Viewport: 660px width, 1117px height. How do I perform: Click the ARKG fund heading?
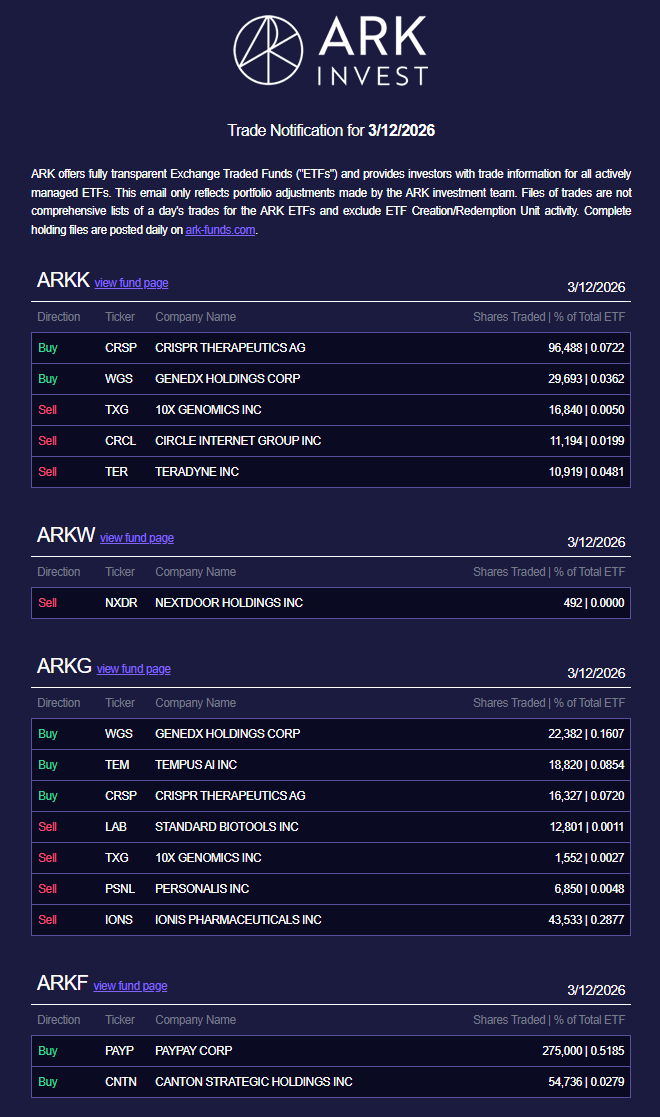[64, 666]
